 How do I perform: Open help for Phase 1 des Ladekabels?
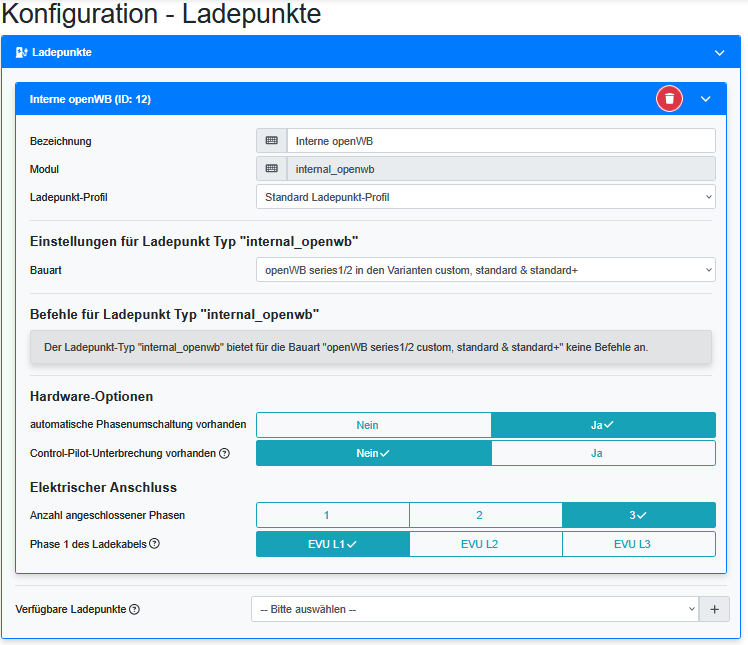pyautogui.click(x=155, y=543)
